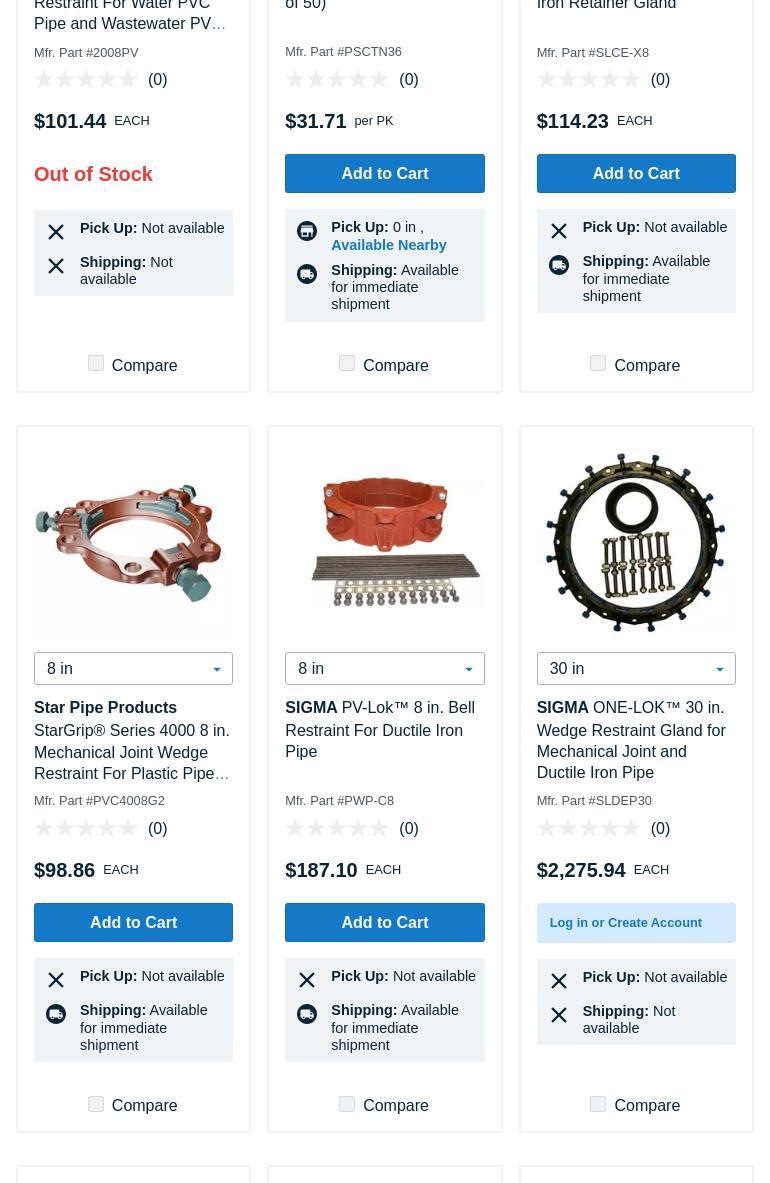Open the SIGMA ONE-LOK 30 in. product title
770x1183 pixels.
tap(632, 740)
